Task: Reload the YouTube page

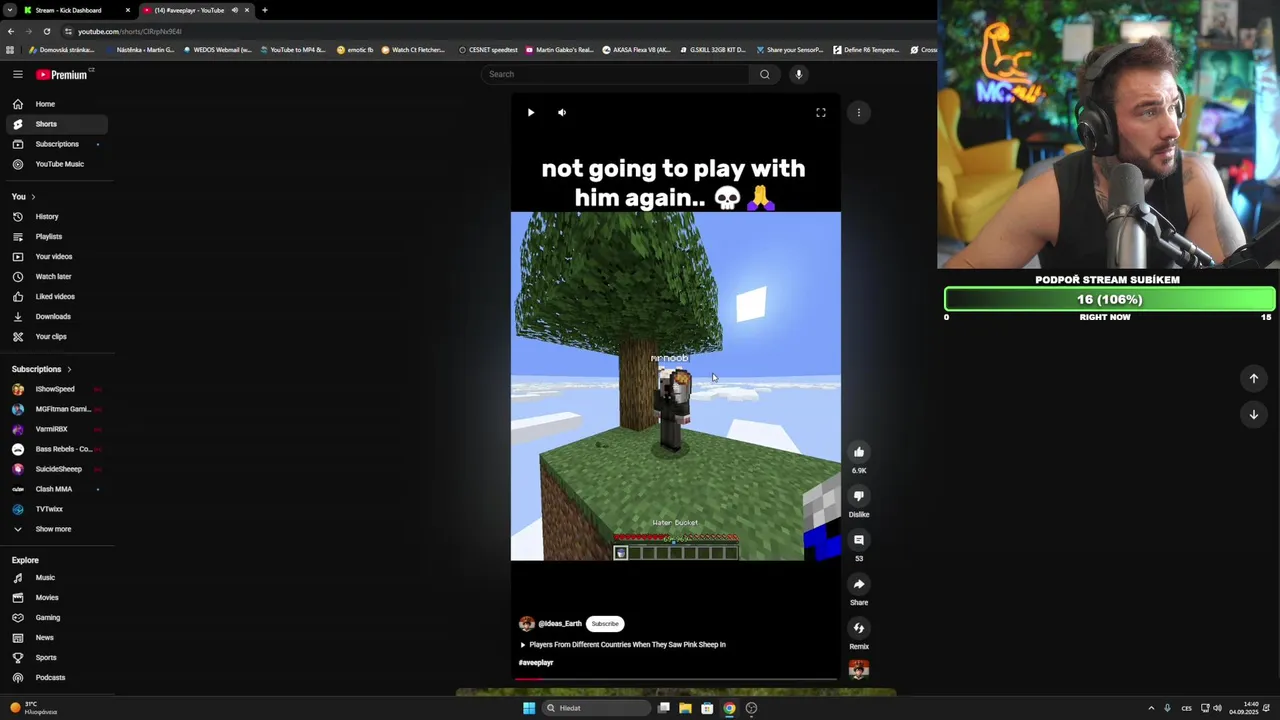Action: 46,31
